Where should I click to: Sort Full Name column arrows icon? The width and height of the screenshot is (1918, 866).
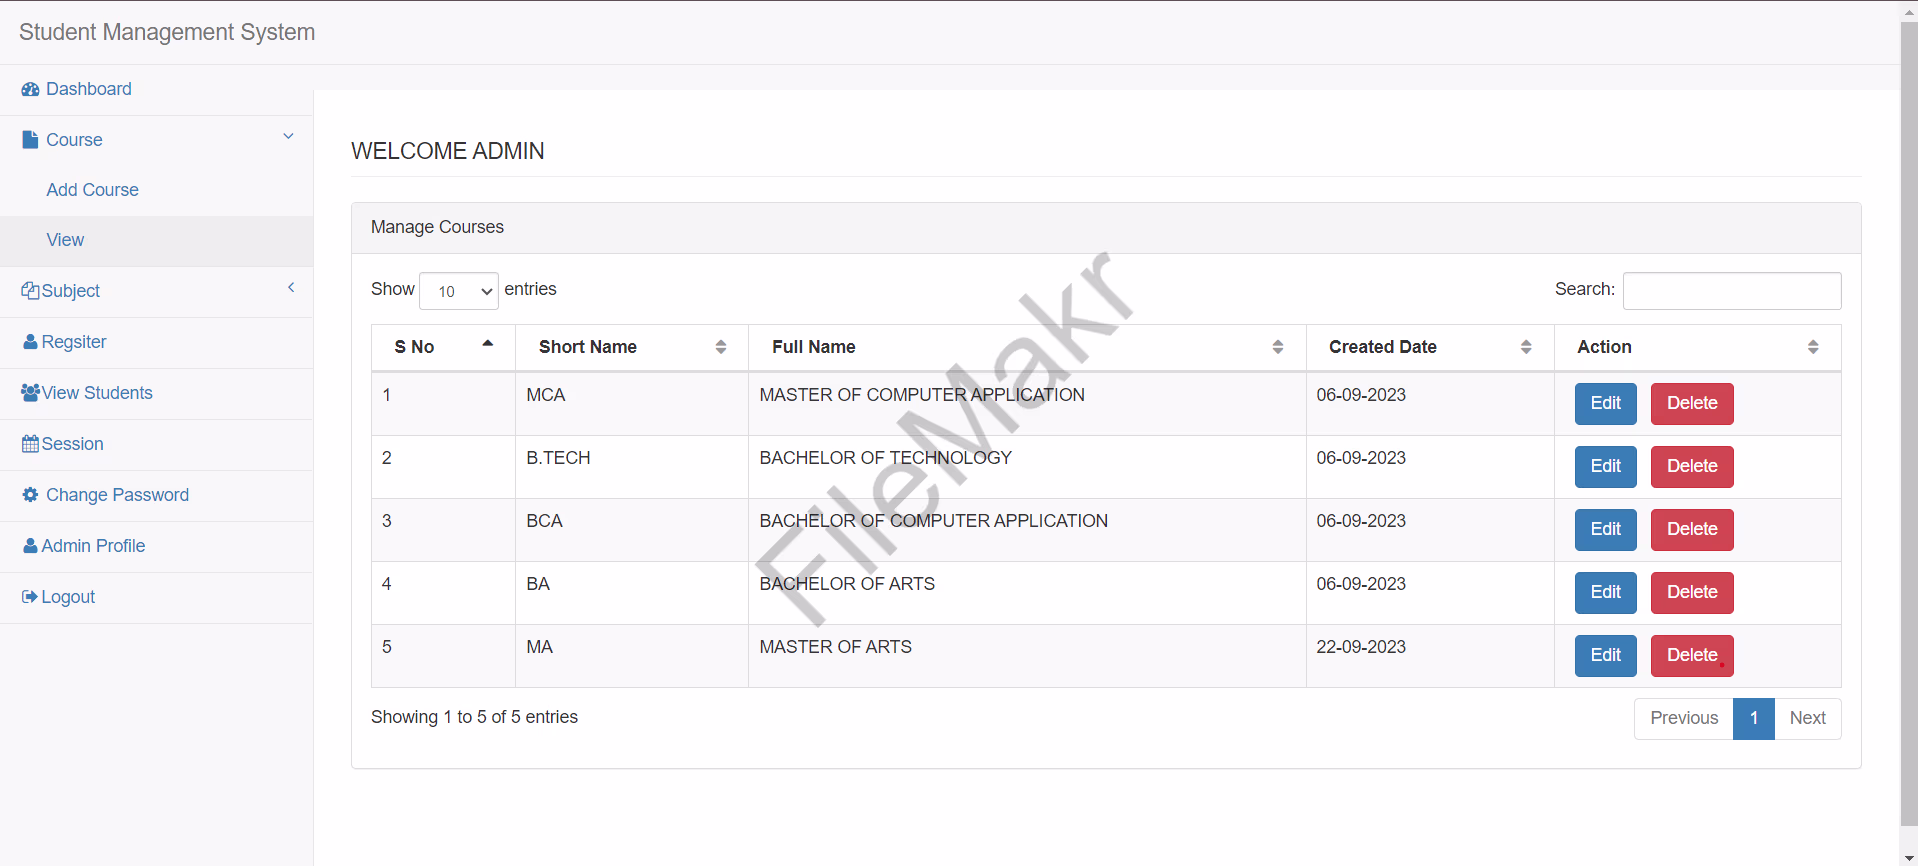[x=1278, y=347]
